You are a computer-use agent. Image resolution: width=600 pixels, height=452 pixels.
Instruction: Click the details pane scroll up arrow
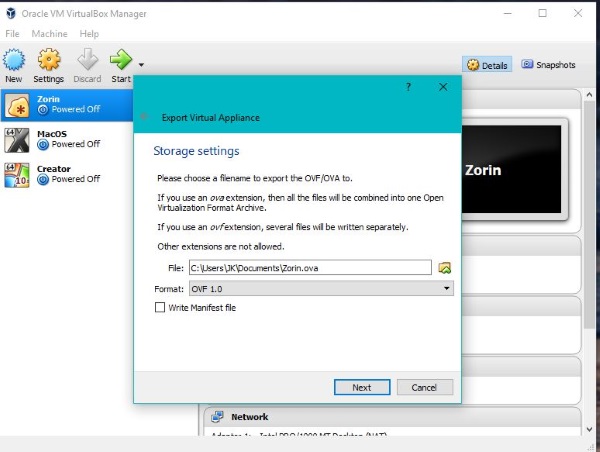tap(590, 95)
